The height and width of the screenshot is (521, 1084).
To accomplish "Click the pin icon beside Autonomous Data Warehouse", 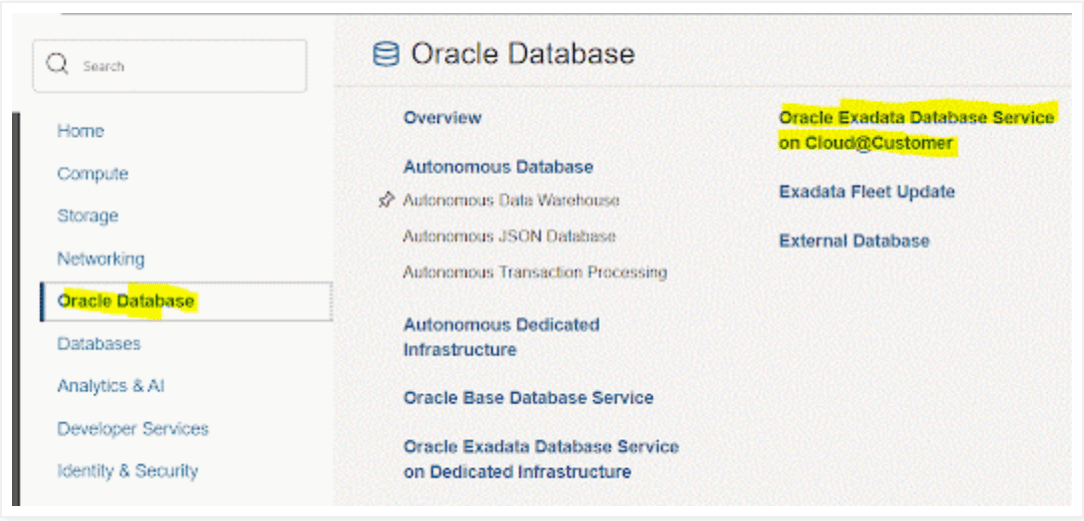I will pyautogui.click(x=387, y=201).
